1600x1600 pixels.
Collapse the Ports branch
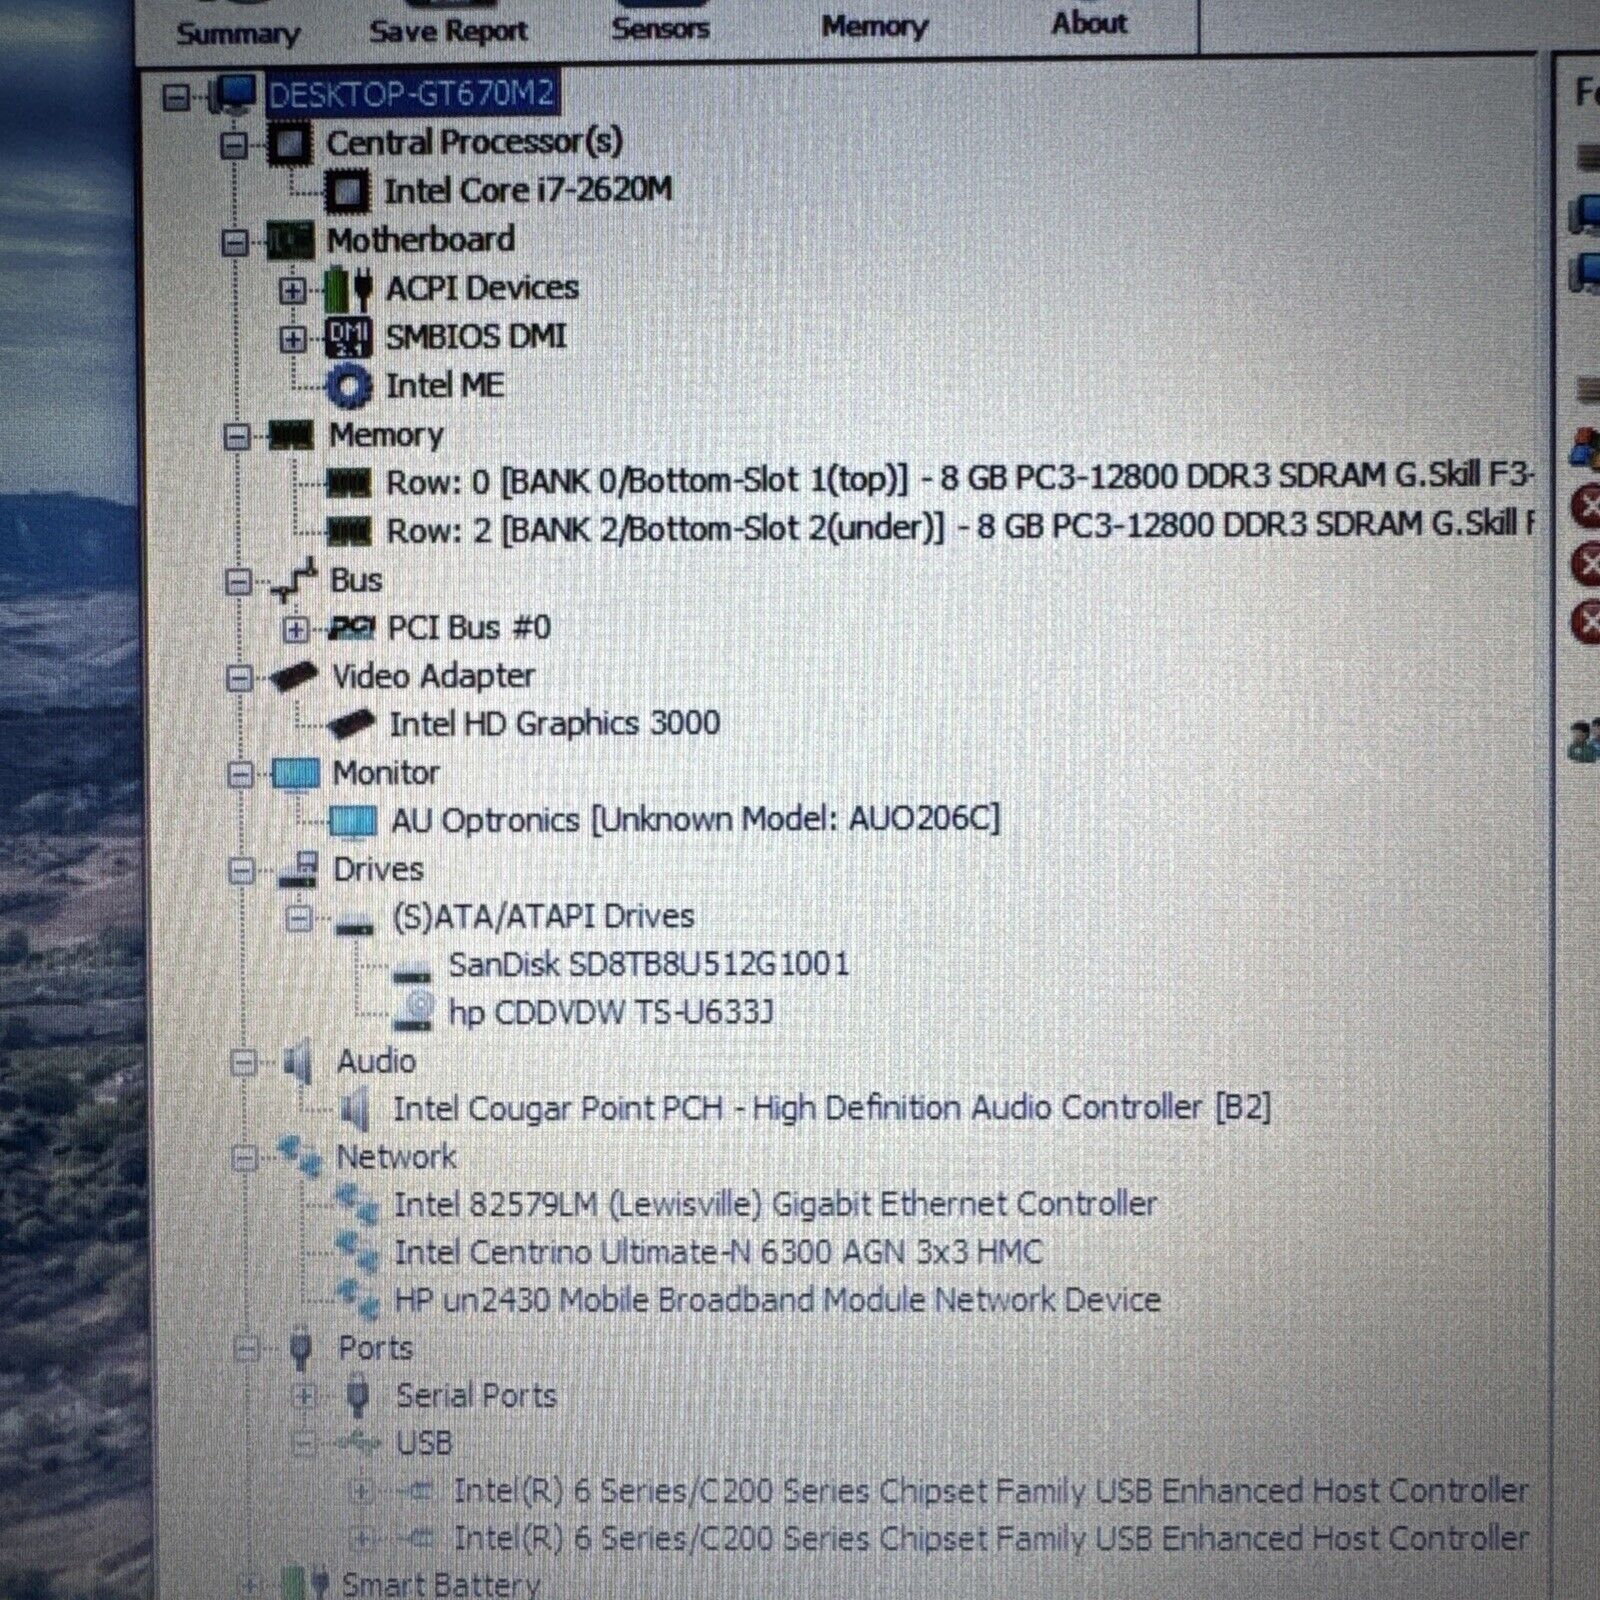point(246,1349)
